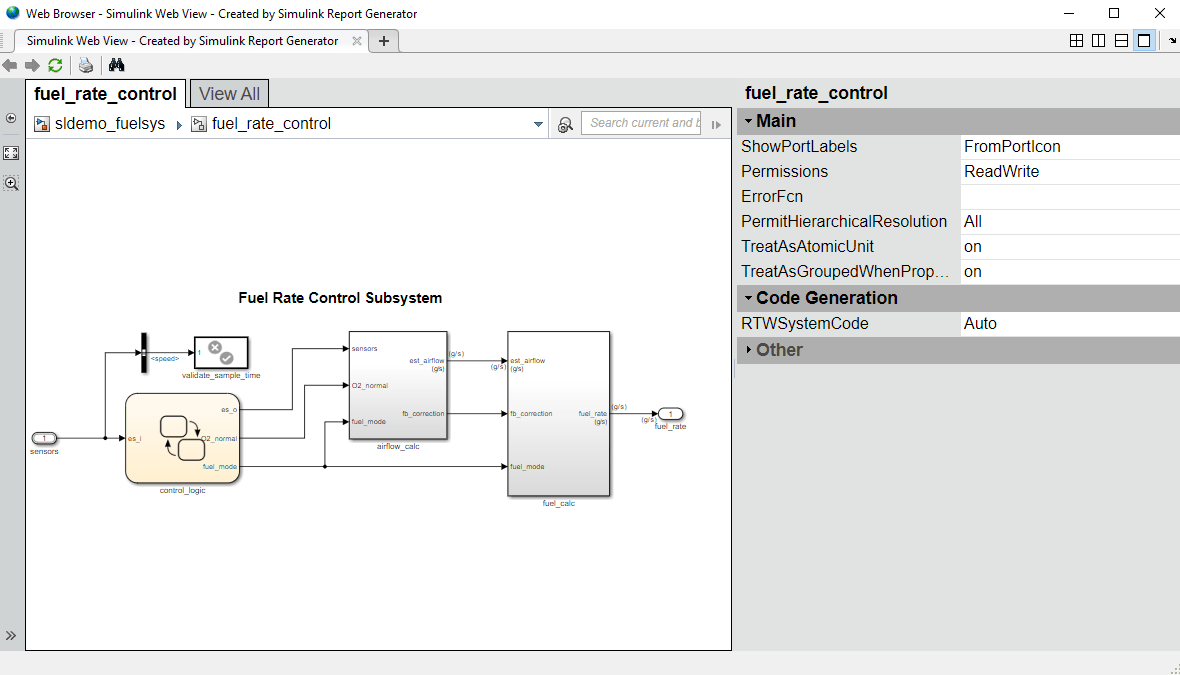This screenshot has height=675, width=1180.
Task: Select the four-pane grid layout icon
Action: pyautogui.click(x=1076, y=41)
